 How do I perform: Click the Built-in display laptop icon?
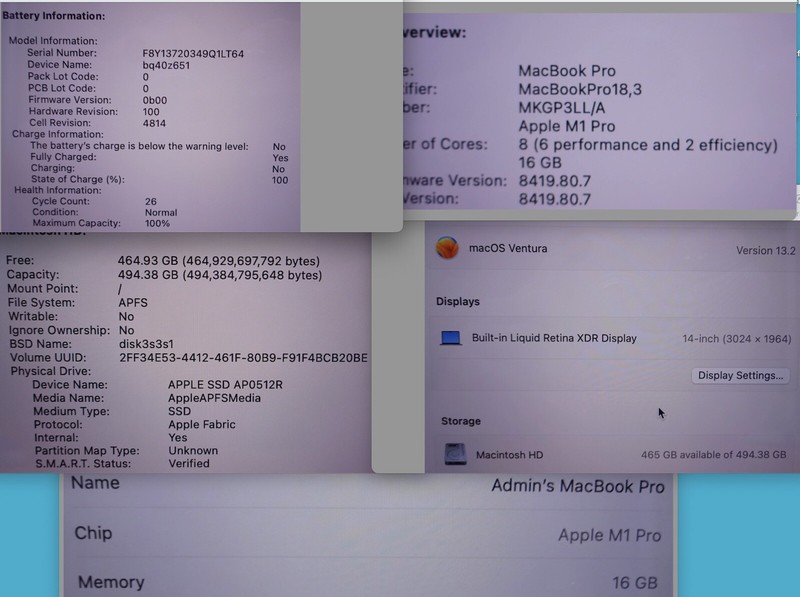451,338
